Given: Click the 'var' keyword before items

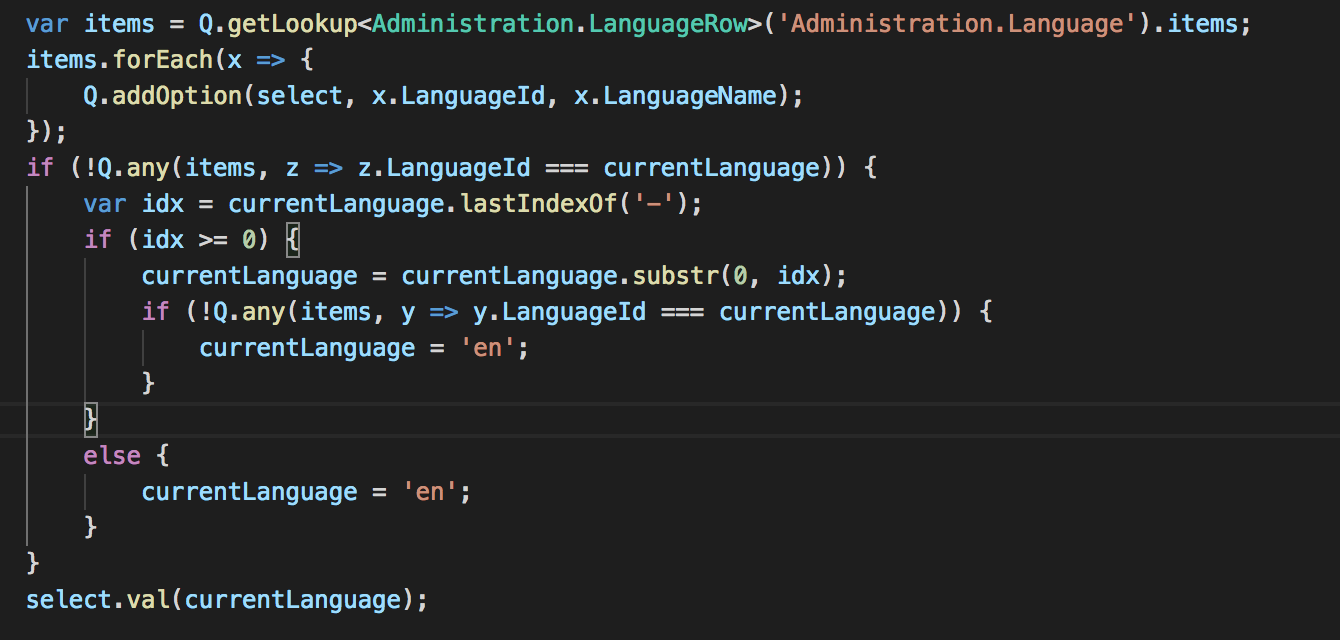Looking at the screenshot, I should (x=48, y=24).
